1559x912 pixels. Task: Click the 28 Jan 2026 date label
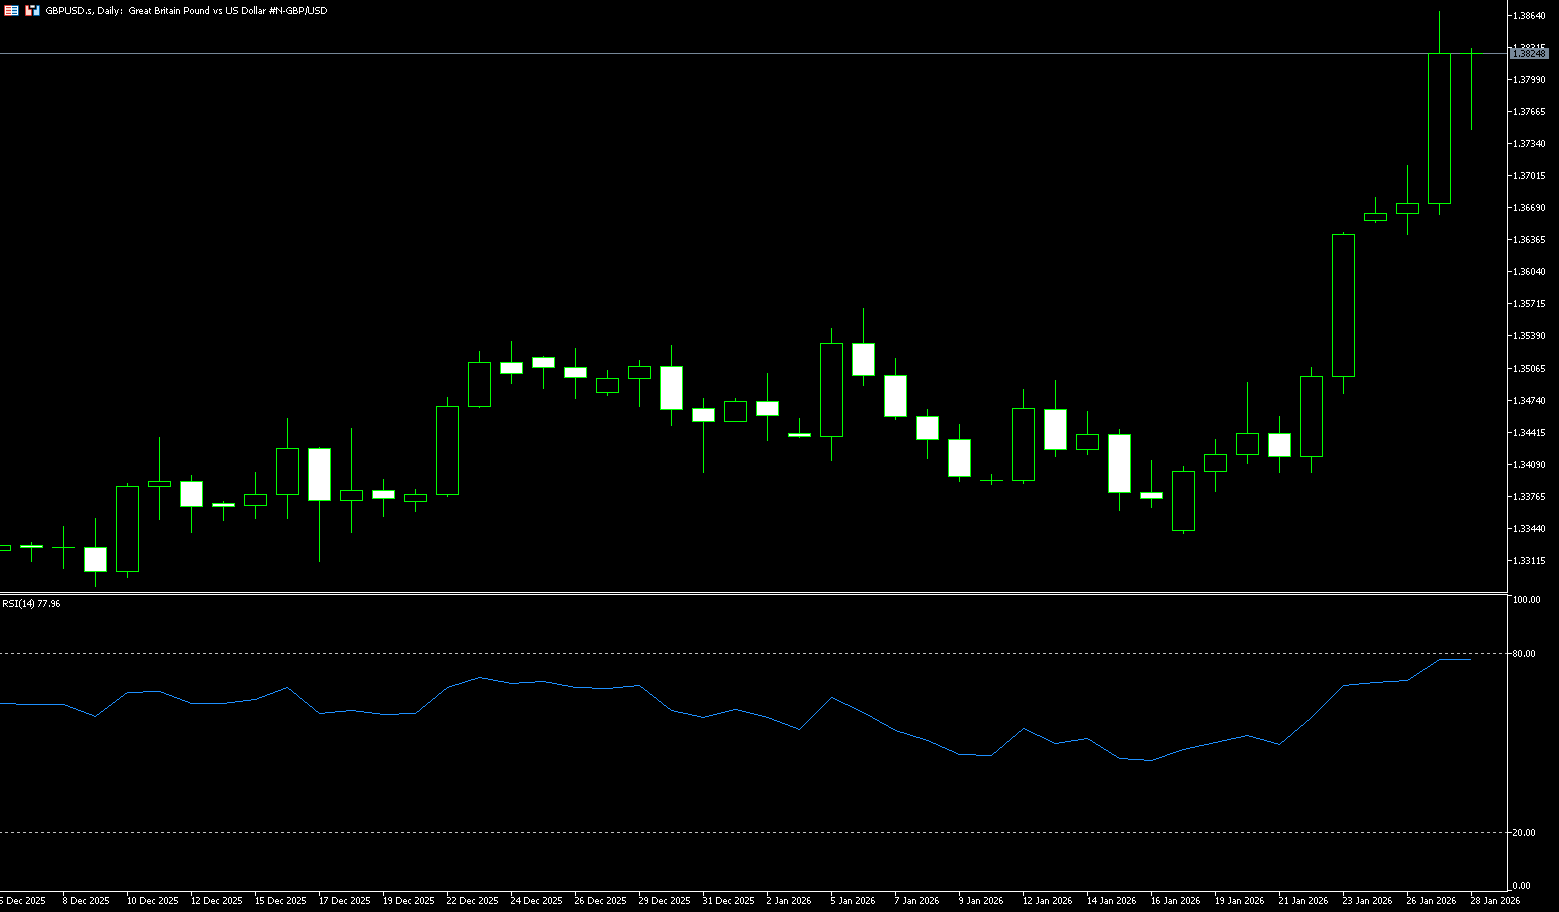click(x=1494, y=901)
